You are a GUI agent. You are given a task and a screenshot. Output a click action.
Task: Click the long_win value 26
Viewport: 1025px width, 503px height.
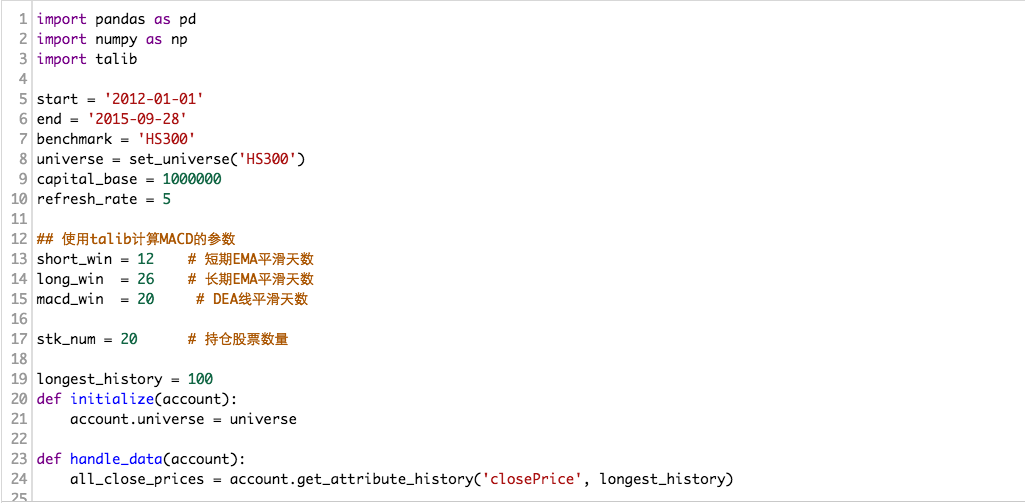[146, 279]
